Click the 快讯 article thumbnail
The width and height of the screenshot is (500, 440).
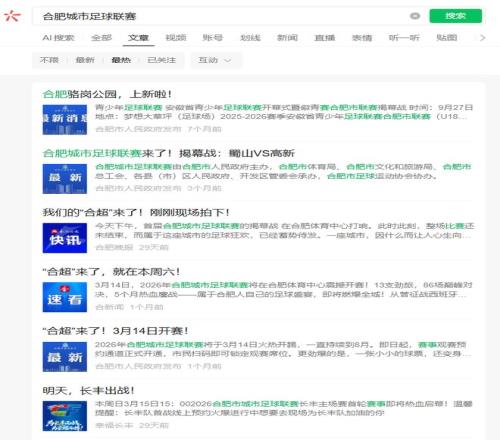(x=65, y=238)
